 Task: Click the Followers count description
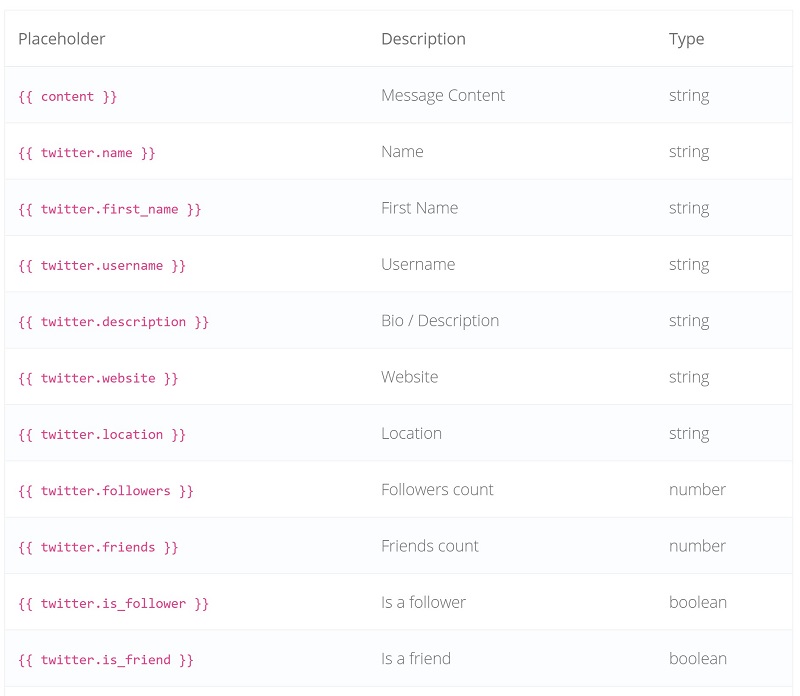[437, 489]
